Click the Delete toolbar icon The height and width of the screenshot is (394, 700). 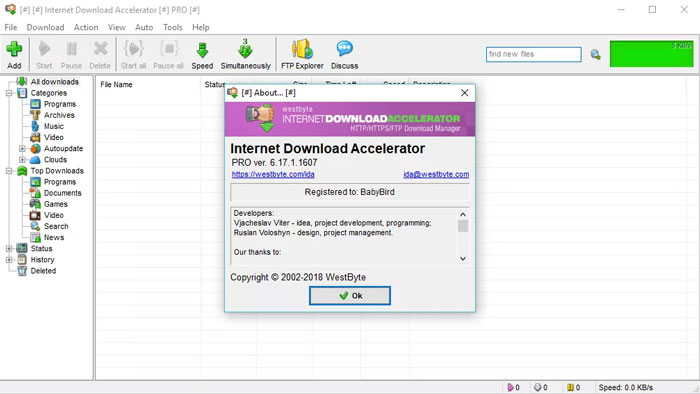(100, 54)
